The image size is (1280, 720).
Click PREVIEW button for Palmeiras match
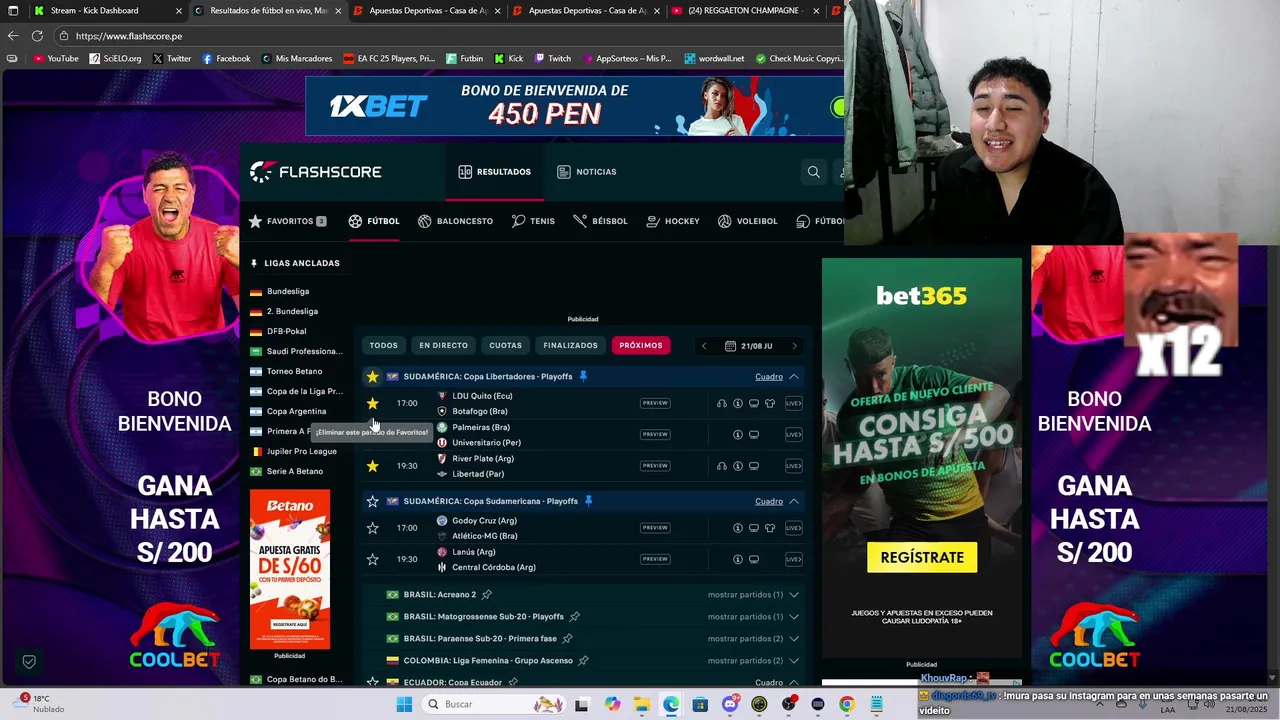[655, 434]
